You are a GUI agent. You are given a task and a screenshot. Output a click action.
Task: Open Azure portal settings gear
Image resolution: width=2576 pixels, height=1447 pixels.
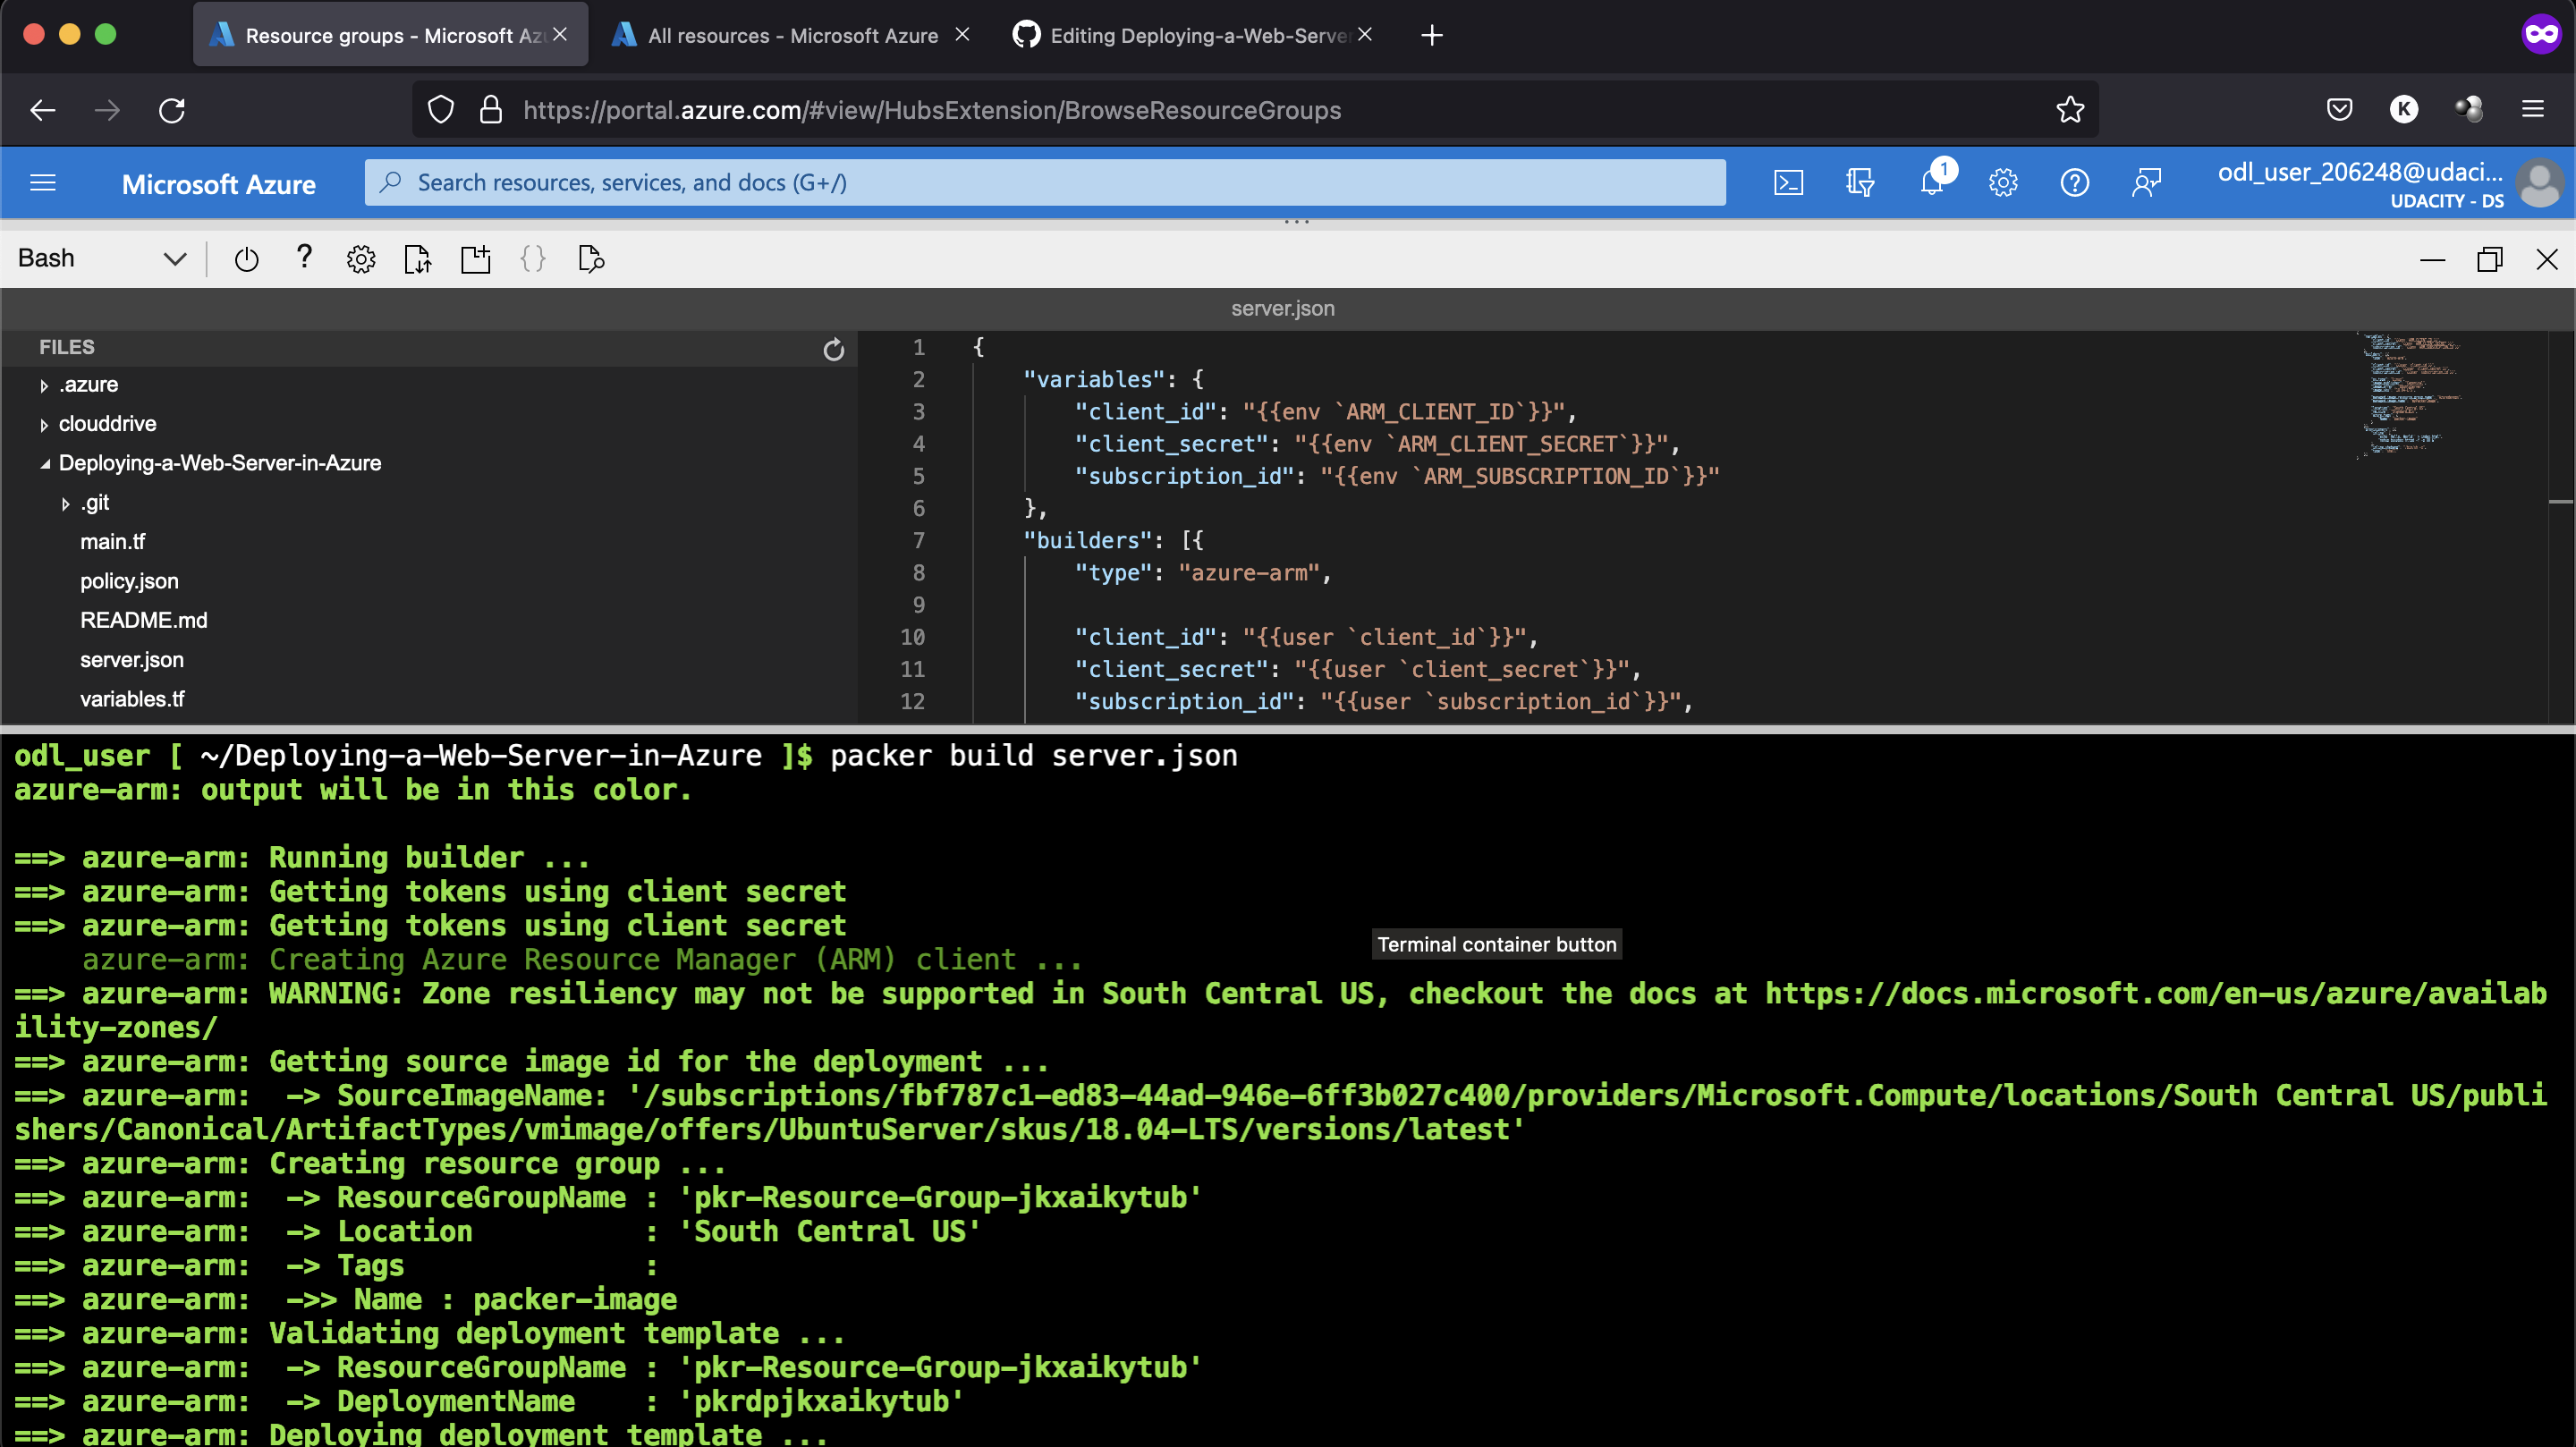point(2003,182)
